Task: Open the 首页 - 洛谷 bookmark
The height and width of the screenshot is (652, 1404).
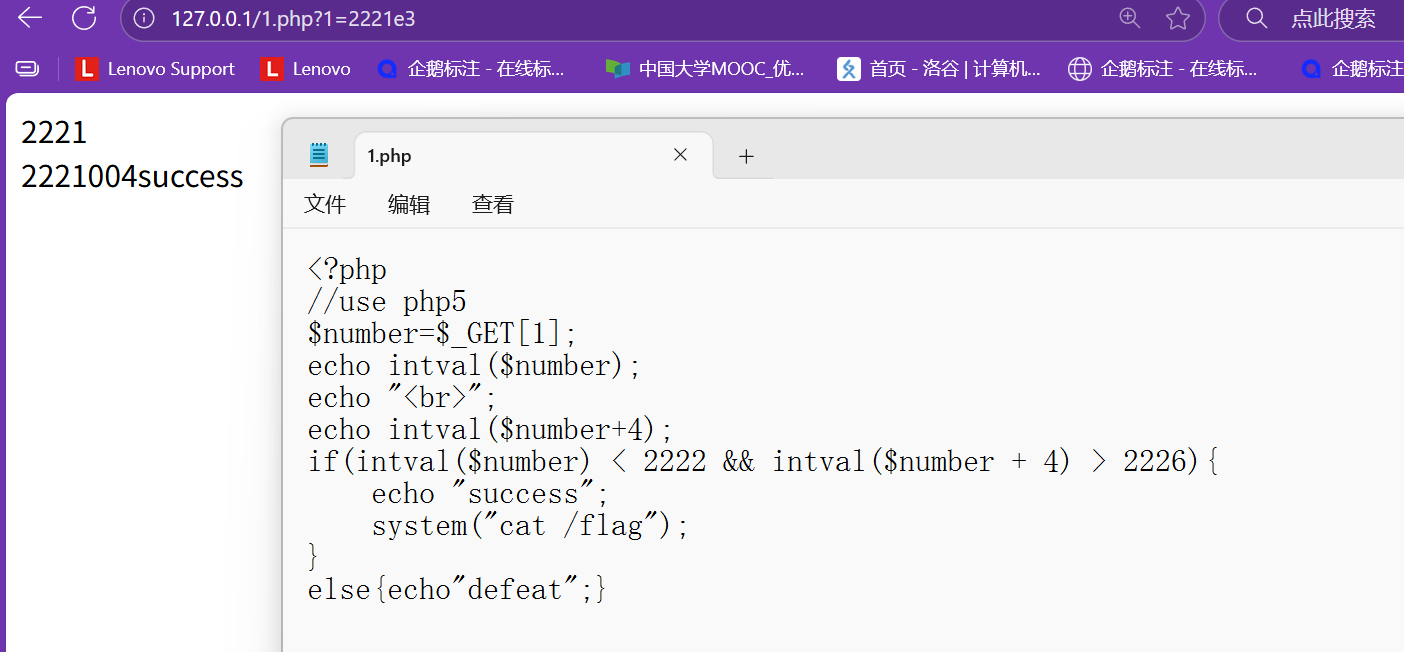Action: [x=939, y=69]
